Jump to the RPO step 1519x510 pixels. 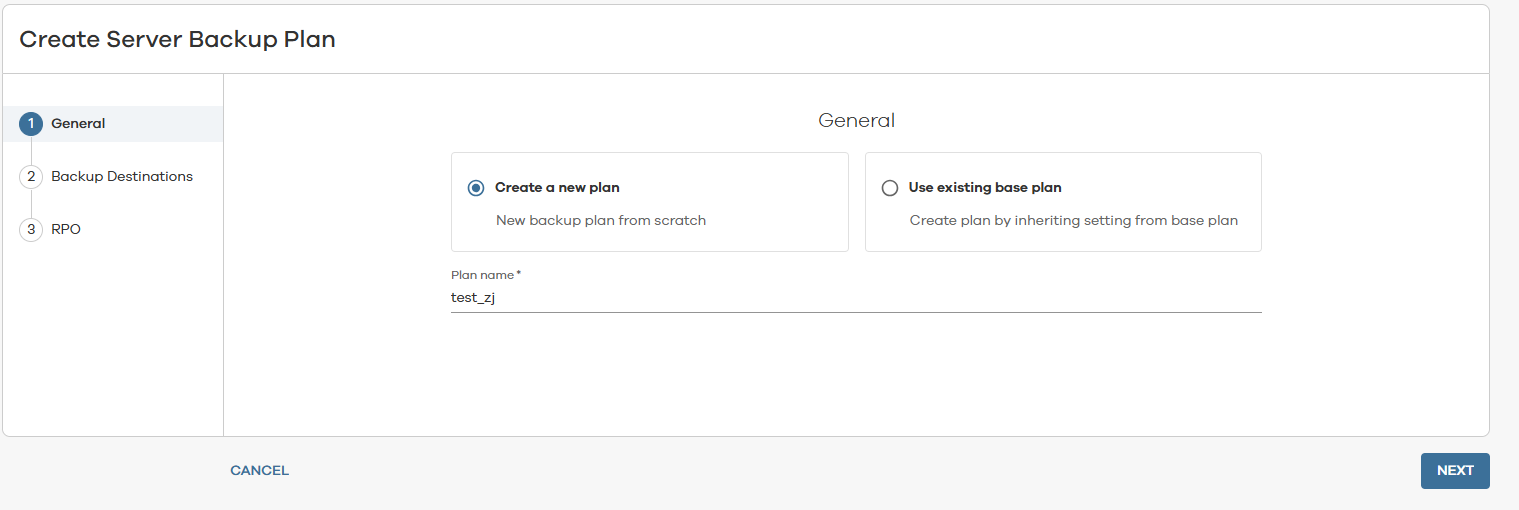(x=66, y=230)
